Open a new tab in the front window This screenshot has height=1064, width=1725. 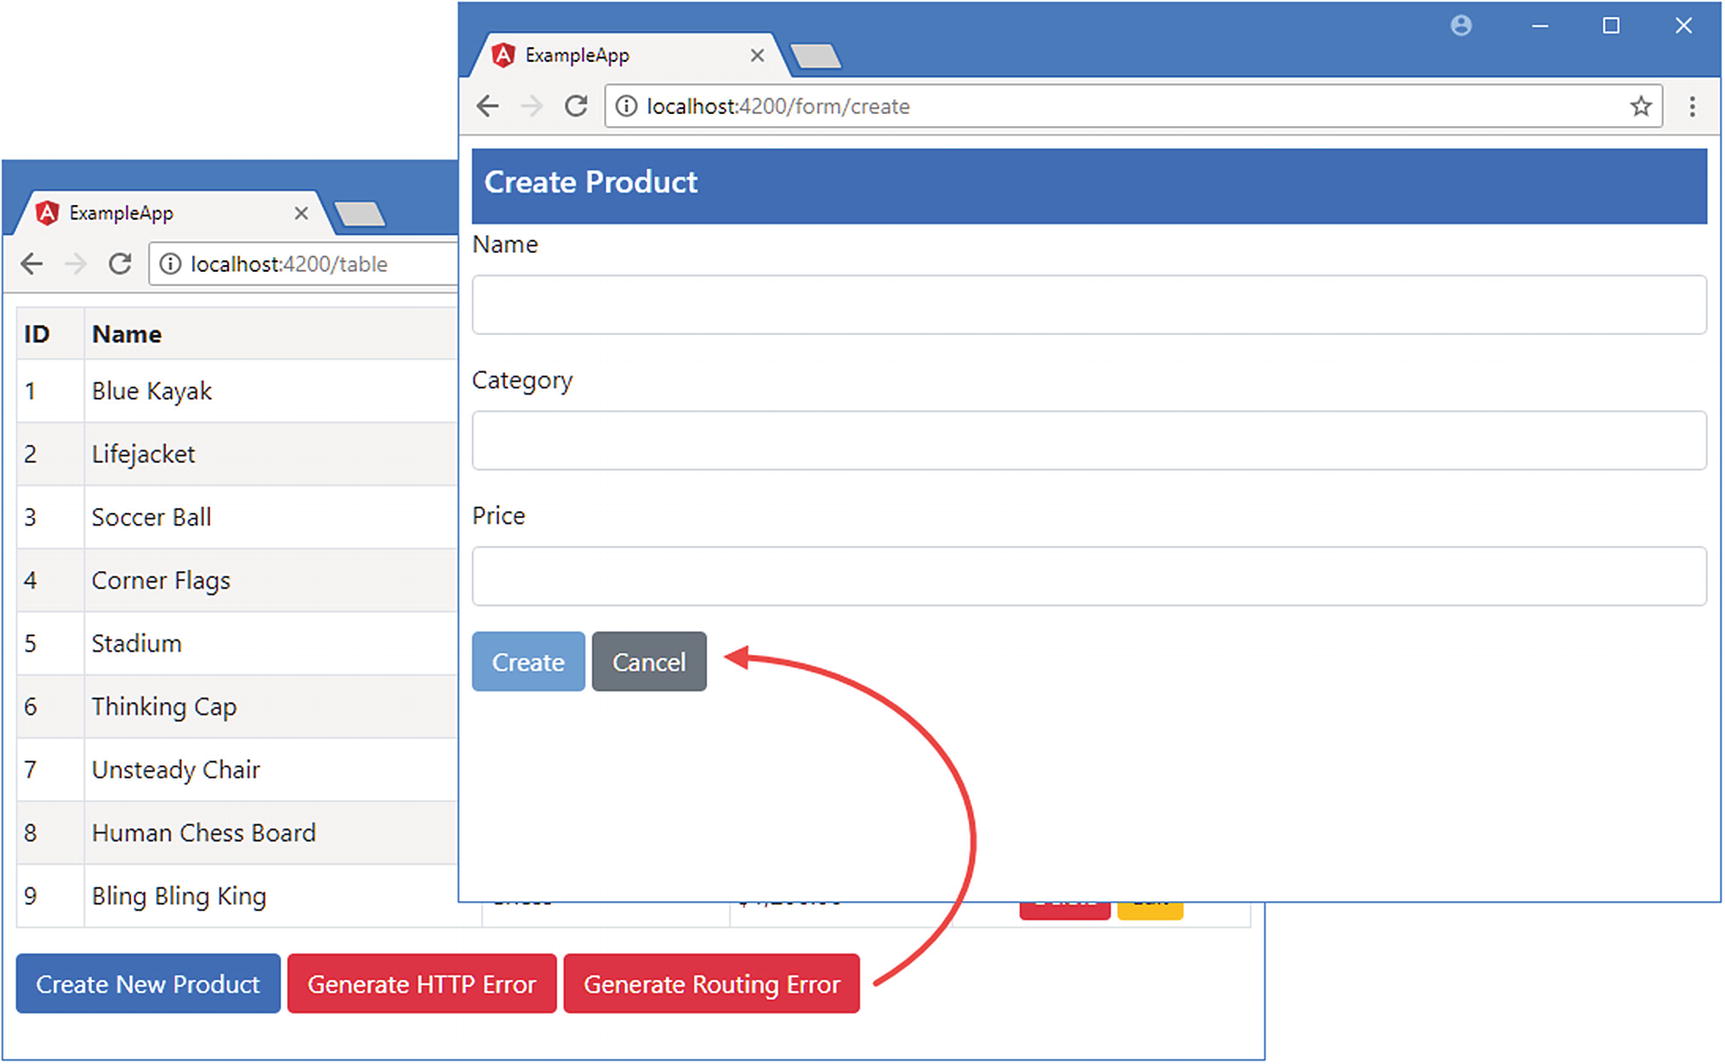(x=816, y=57)
